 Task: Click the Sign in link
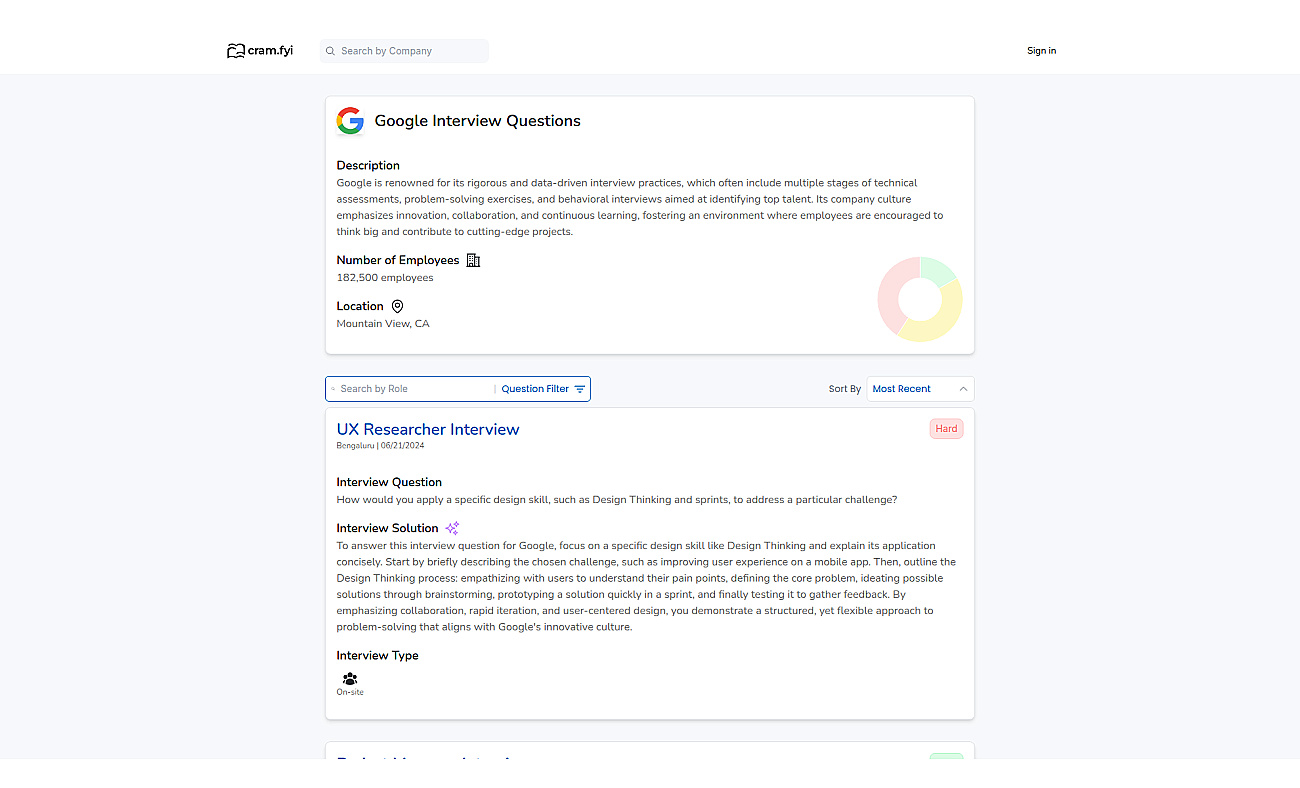pos(1041,51)
